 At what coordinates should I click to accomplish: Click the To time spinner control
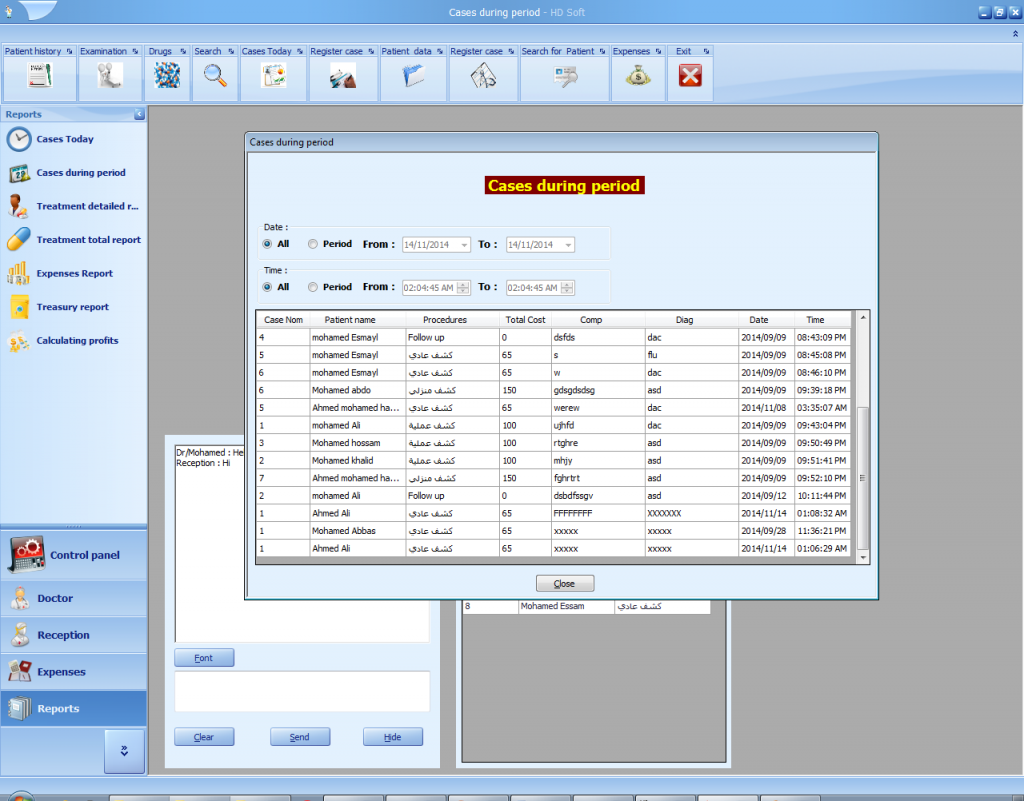pyautogui.click(x=567, y=288)
